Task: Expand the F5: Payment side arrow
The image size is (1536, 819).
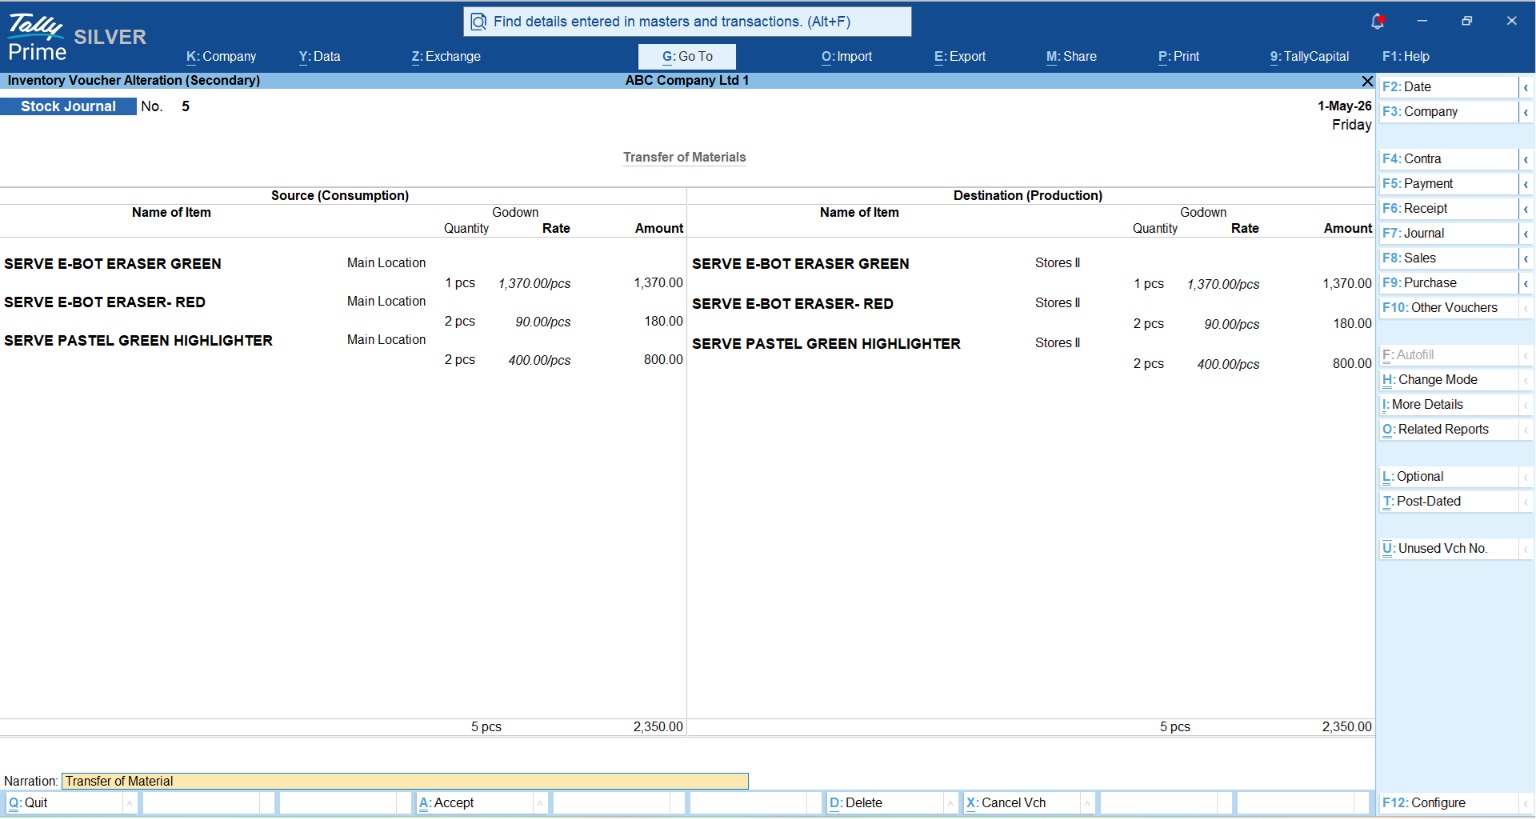Action: (1526, 184)
